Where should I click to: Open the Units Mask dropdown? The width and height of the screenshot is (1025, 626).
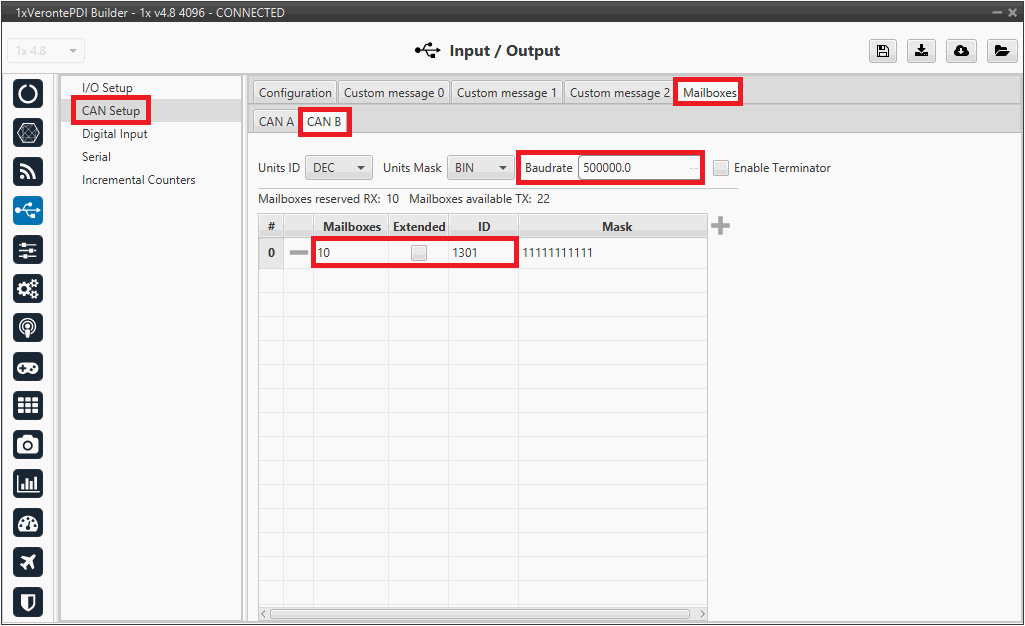479,168
